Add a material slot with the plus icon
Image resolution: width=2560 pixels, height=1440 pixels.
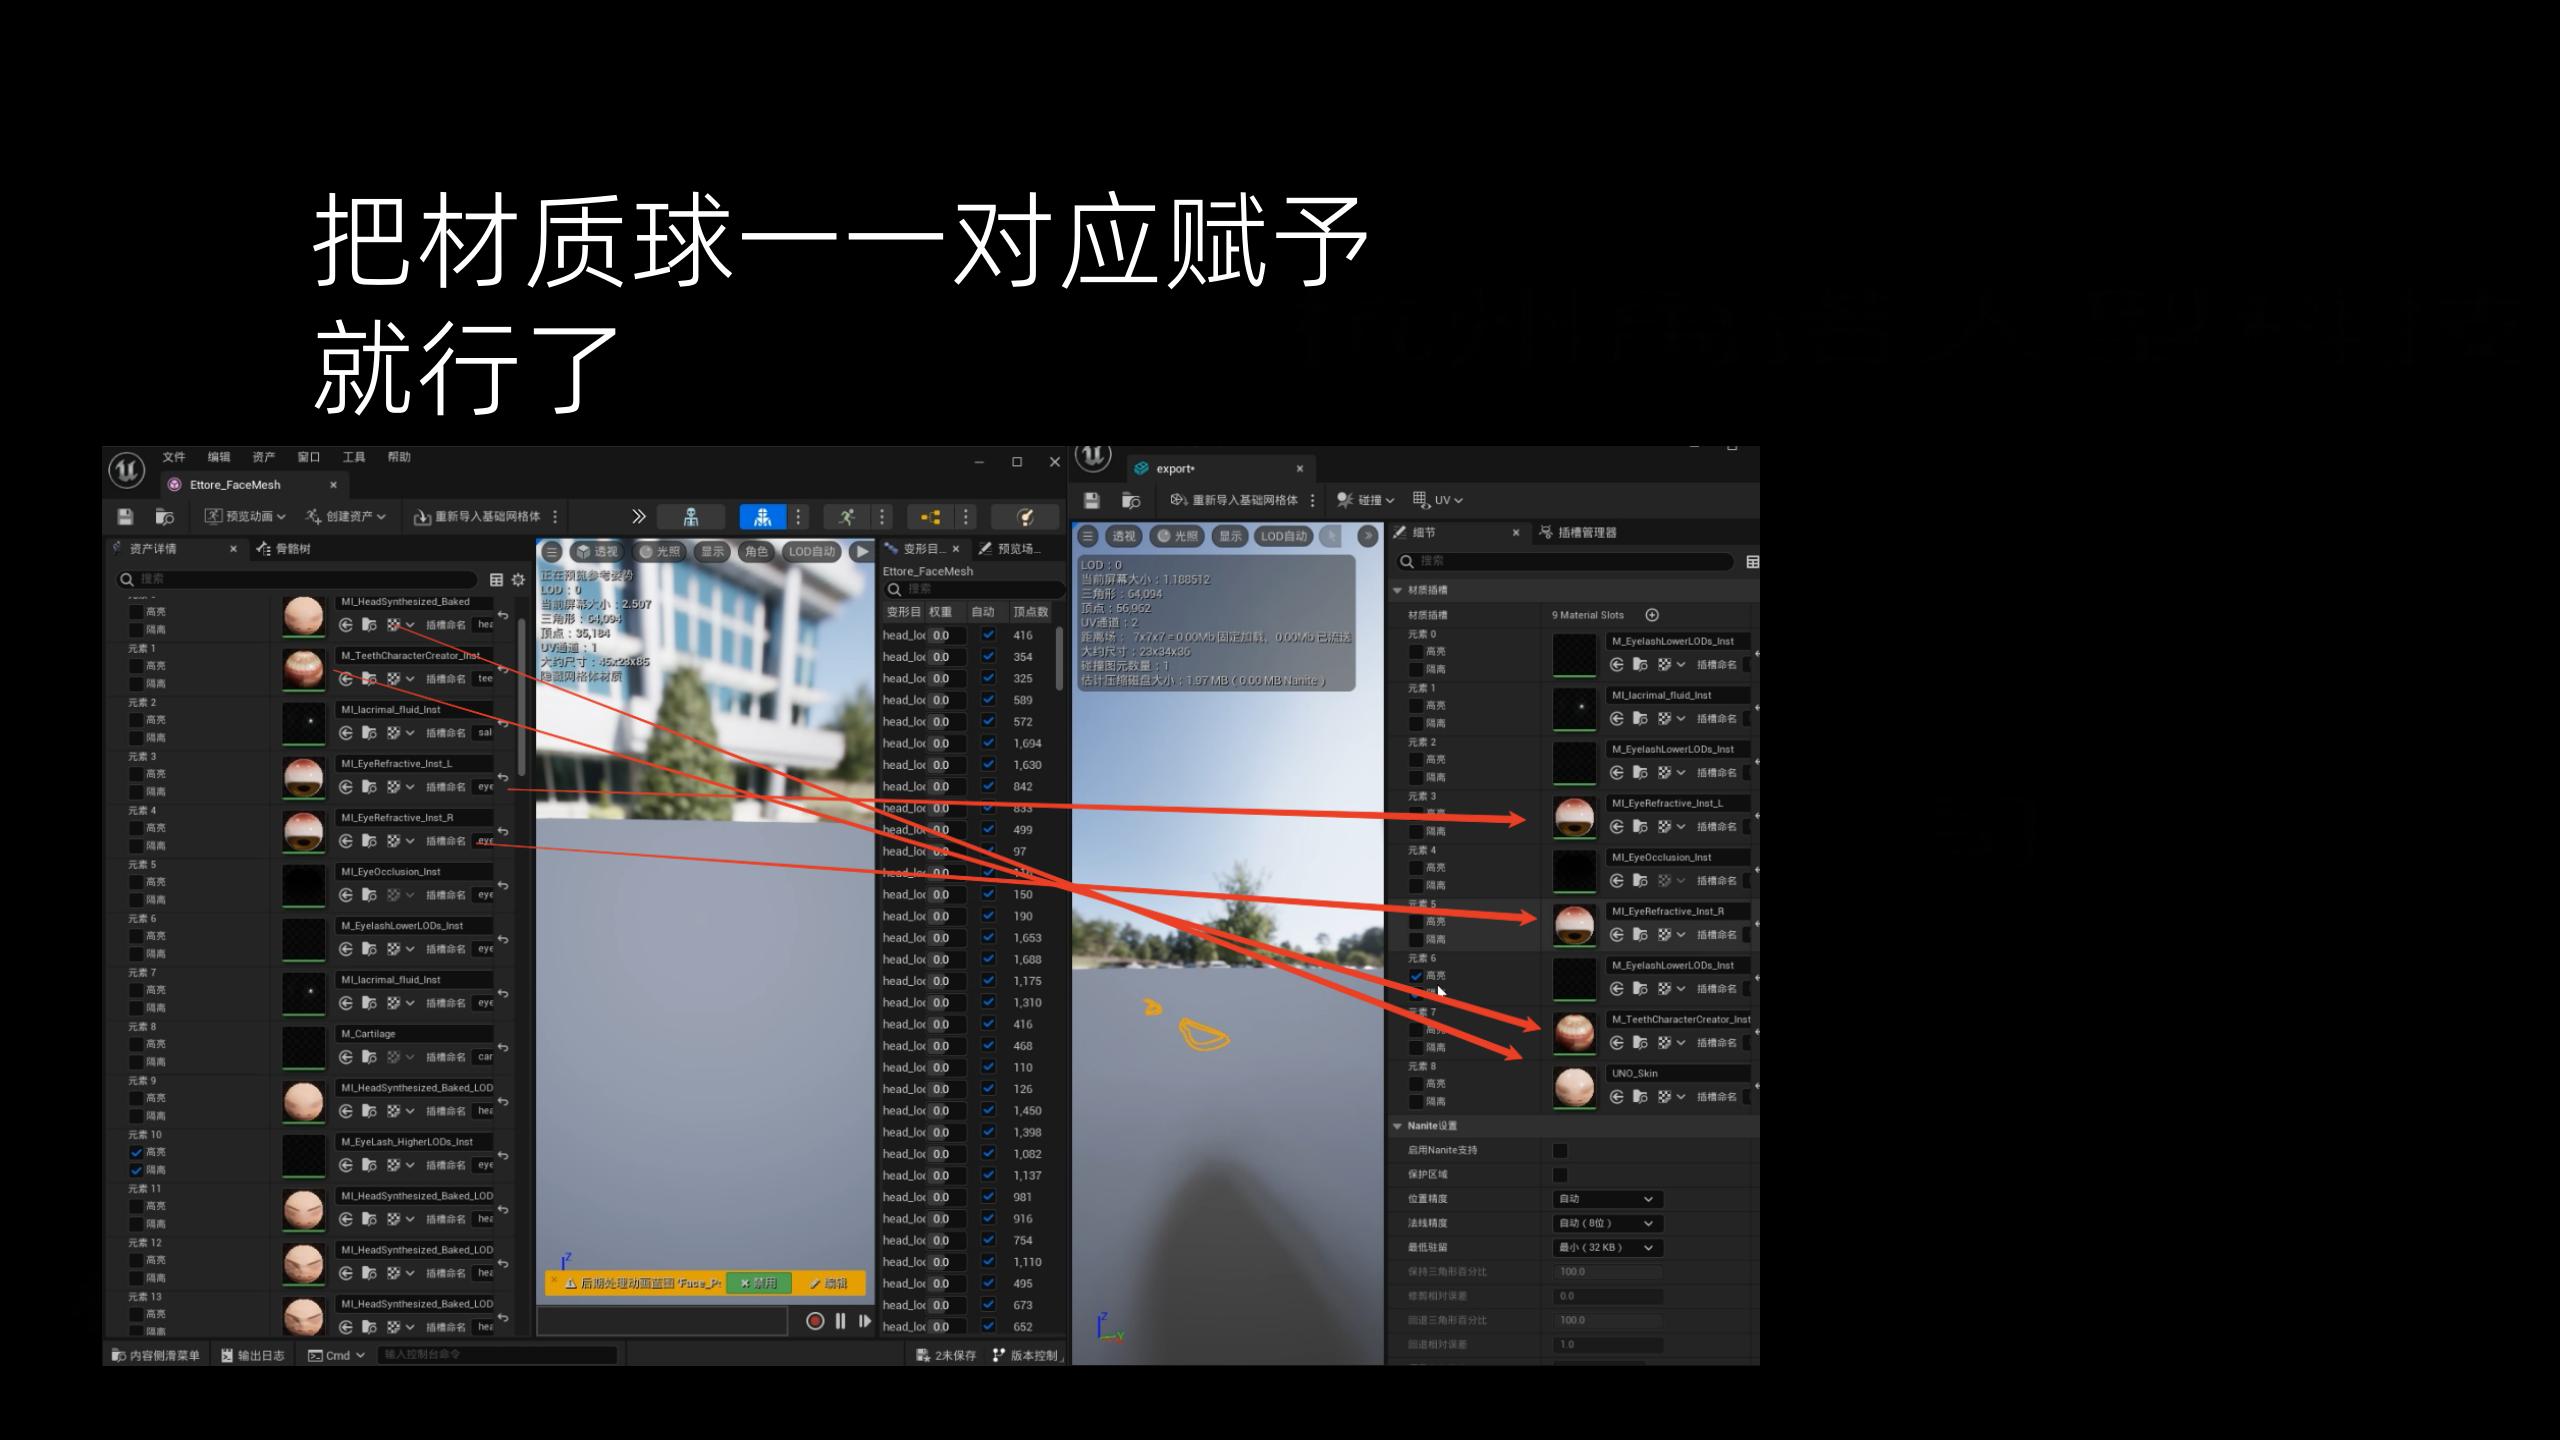1652,615
